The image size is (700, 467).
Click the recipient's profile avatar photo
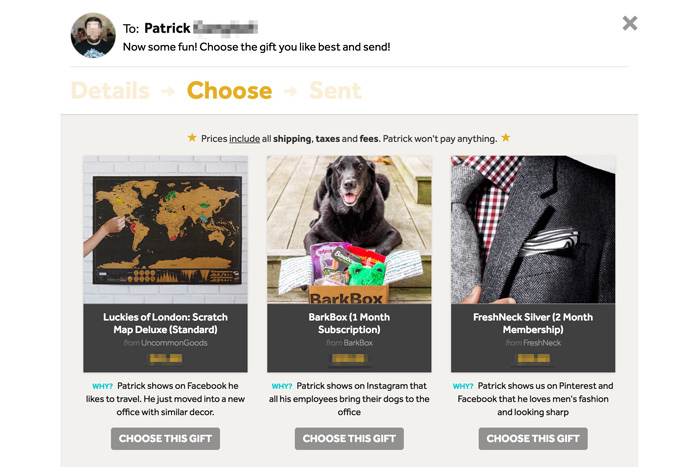click(93, 35)
